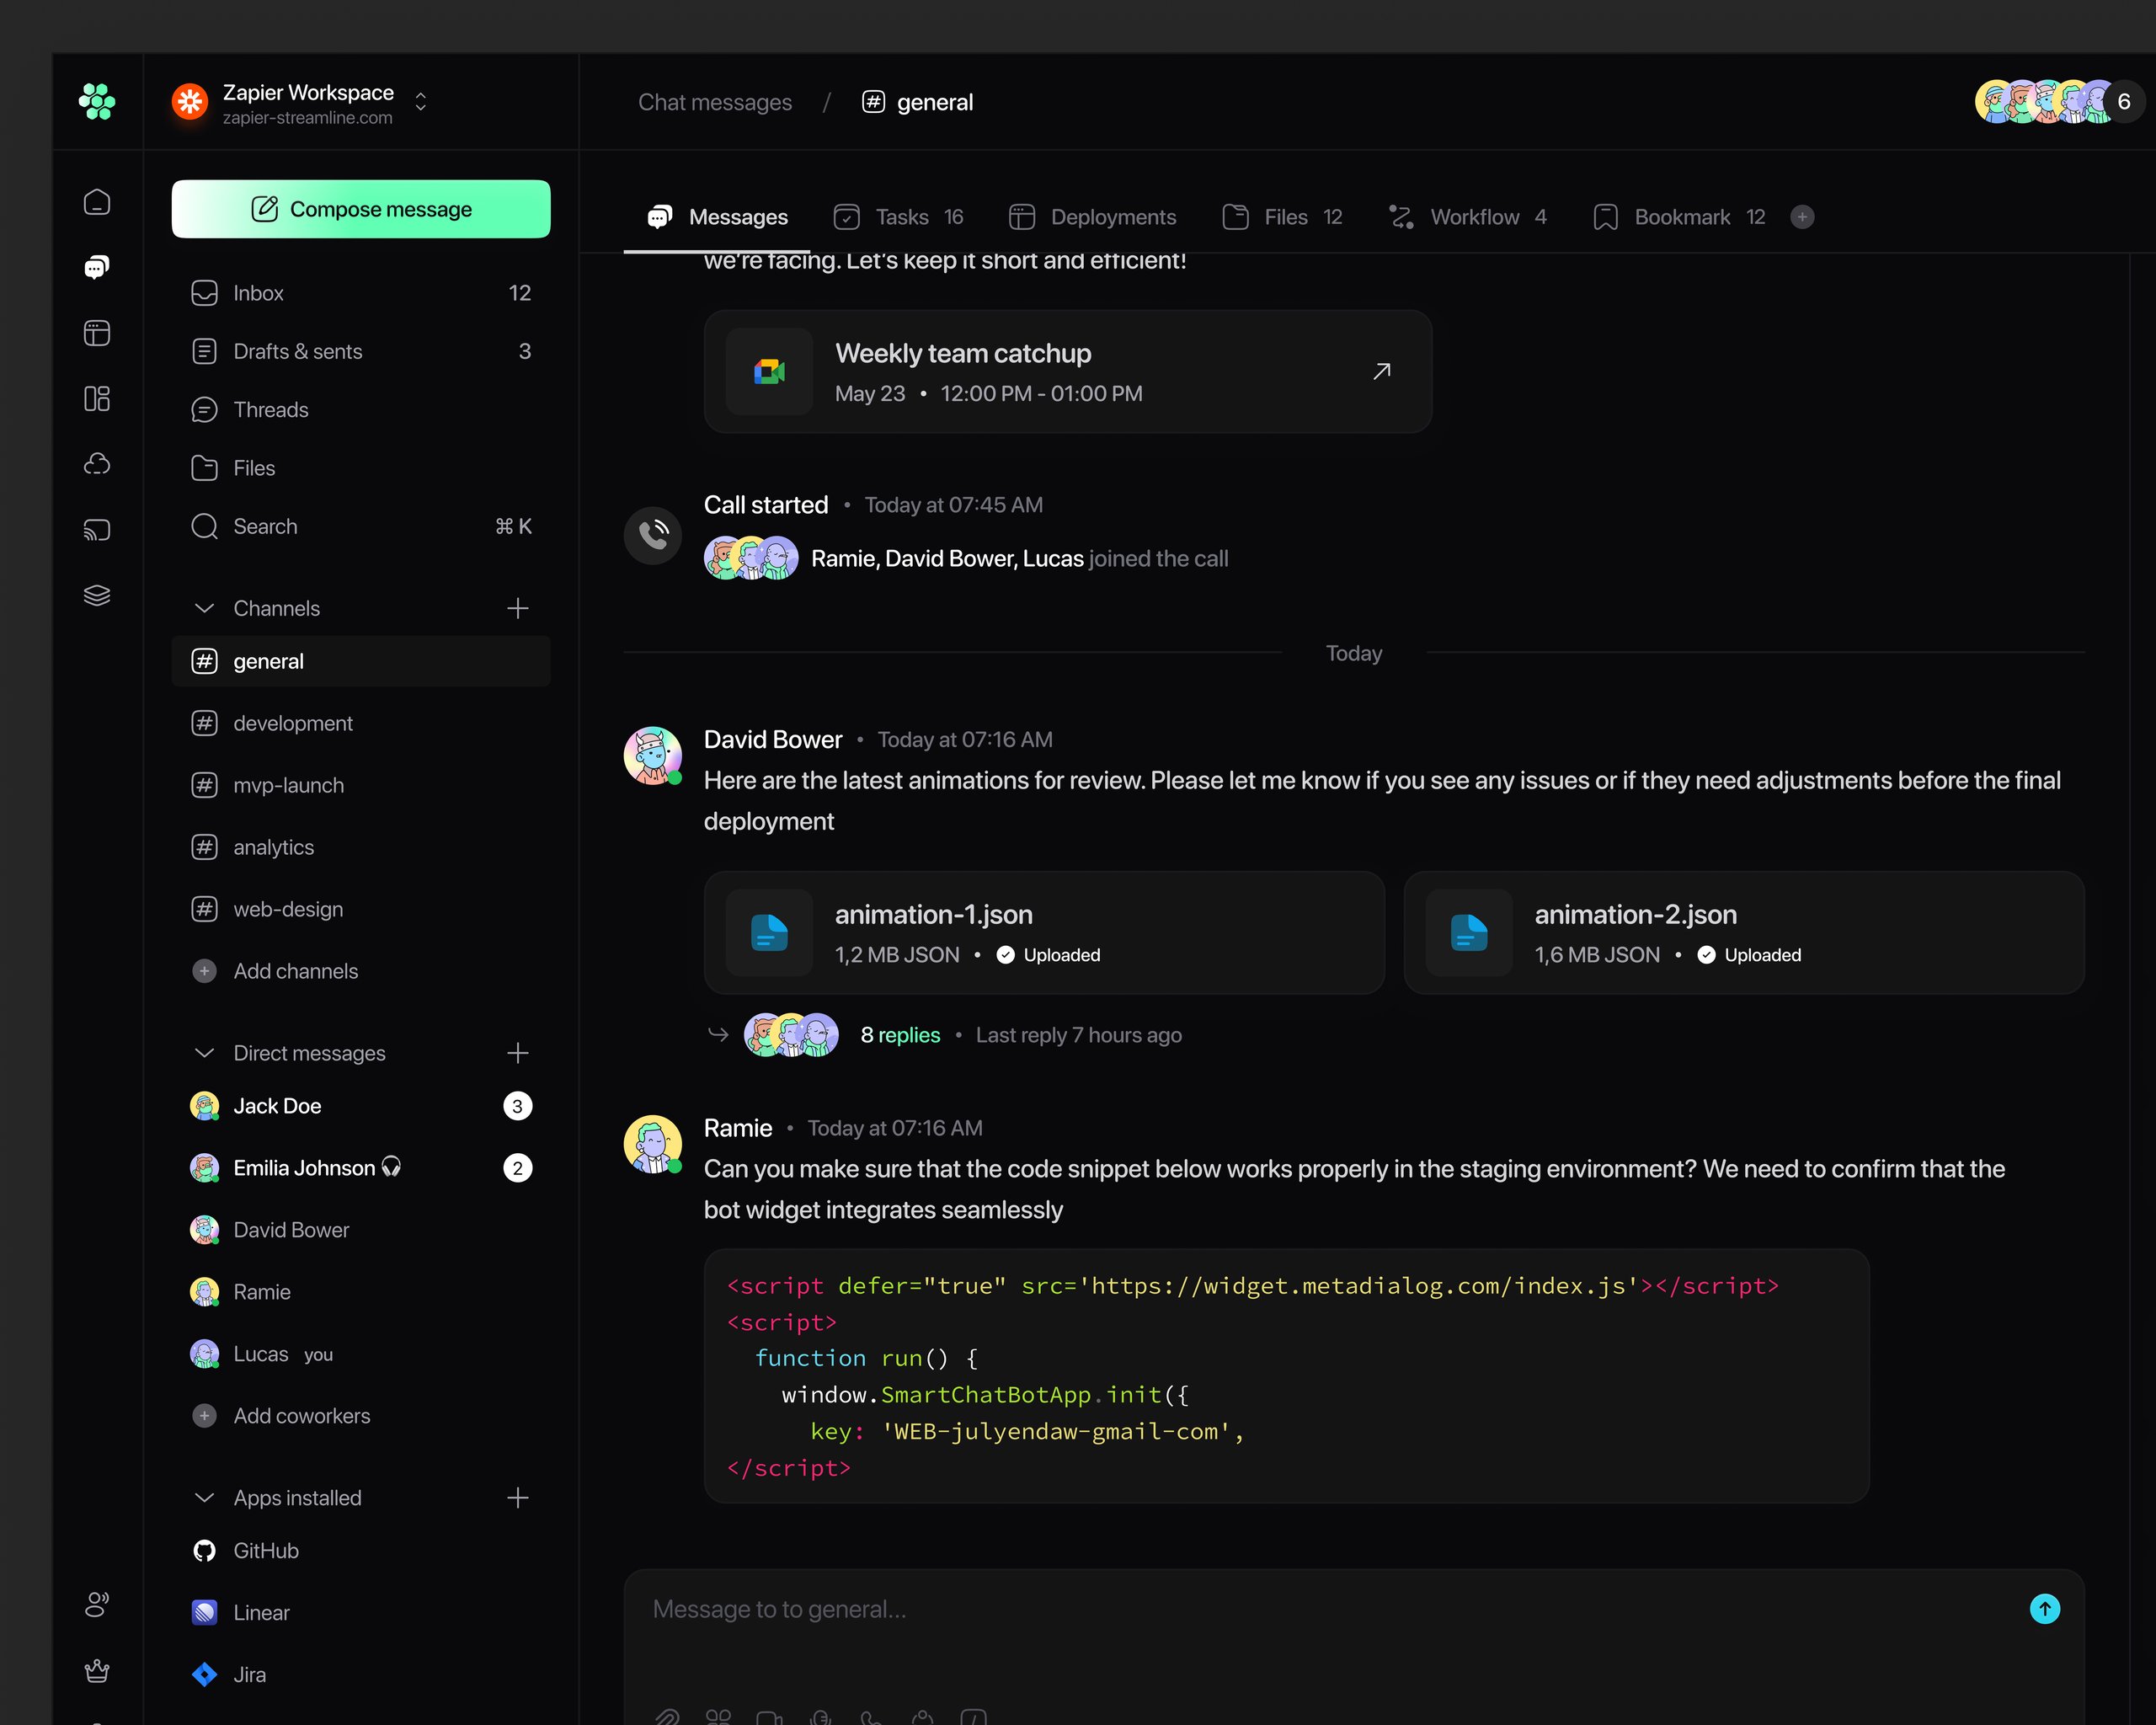This screenshot has height=1725, width=2156.
Task: Select the web-design channel
Action: pyautogui.click(x=361, y=909)
